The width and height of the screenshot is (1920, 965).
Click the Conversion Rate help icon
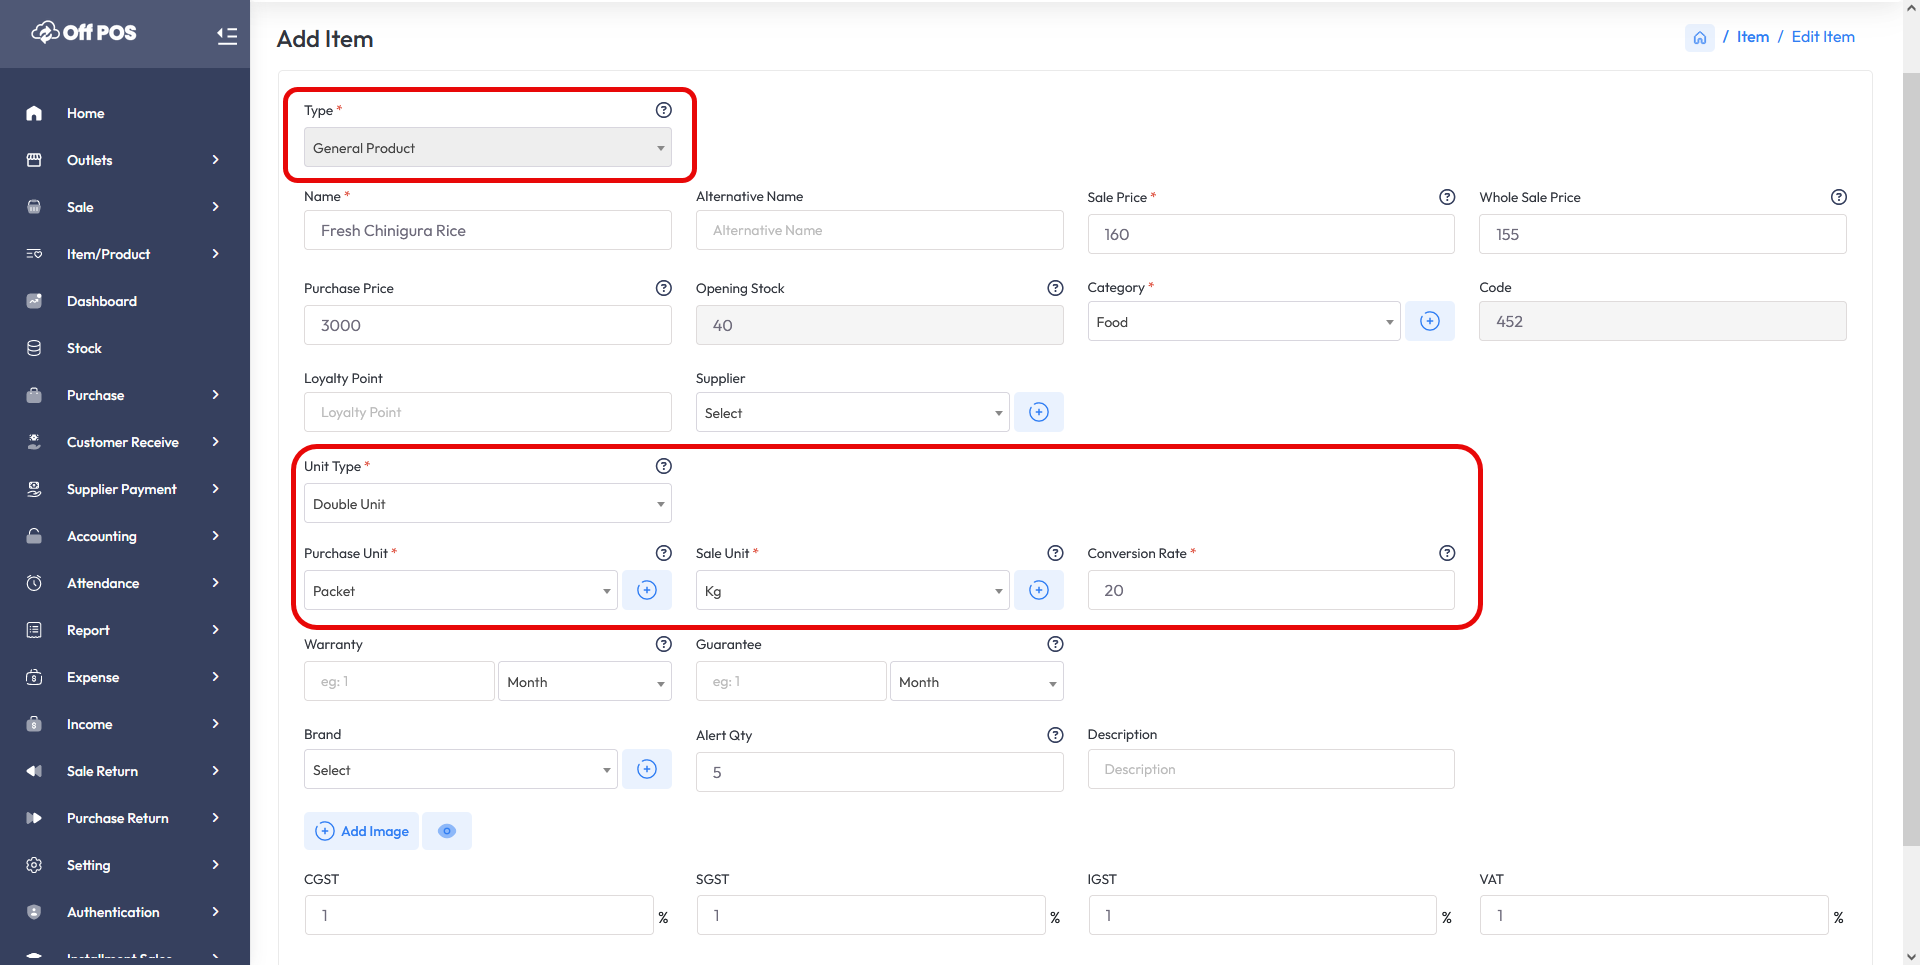click(x=1446, y=553)
